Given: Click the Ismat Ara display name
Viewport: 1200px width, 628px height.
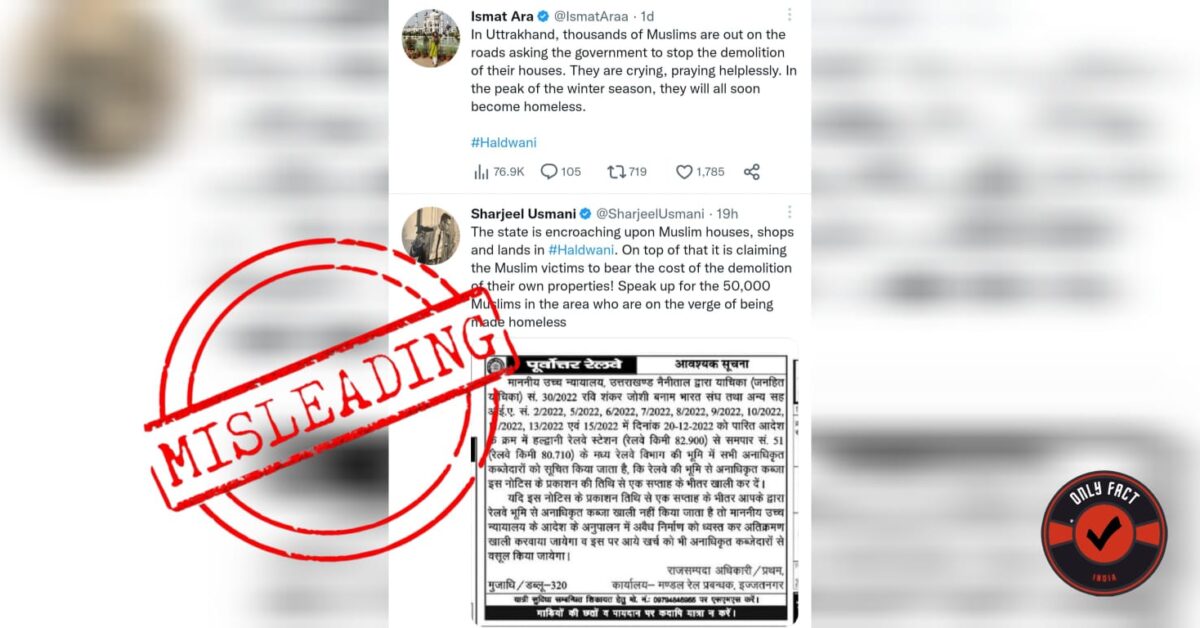Looking at the screenshot, I should tap(502, 16).
